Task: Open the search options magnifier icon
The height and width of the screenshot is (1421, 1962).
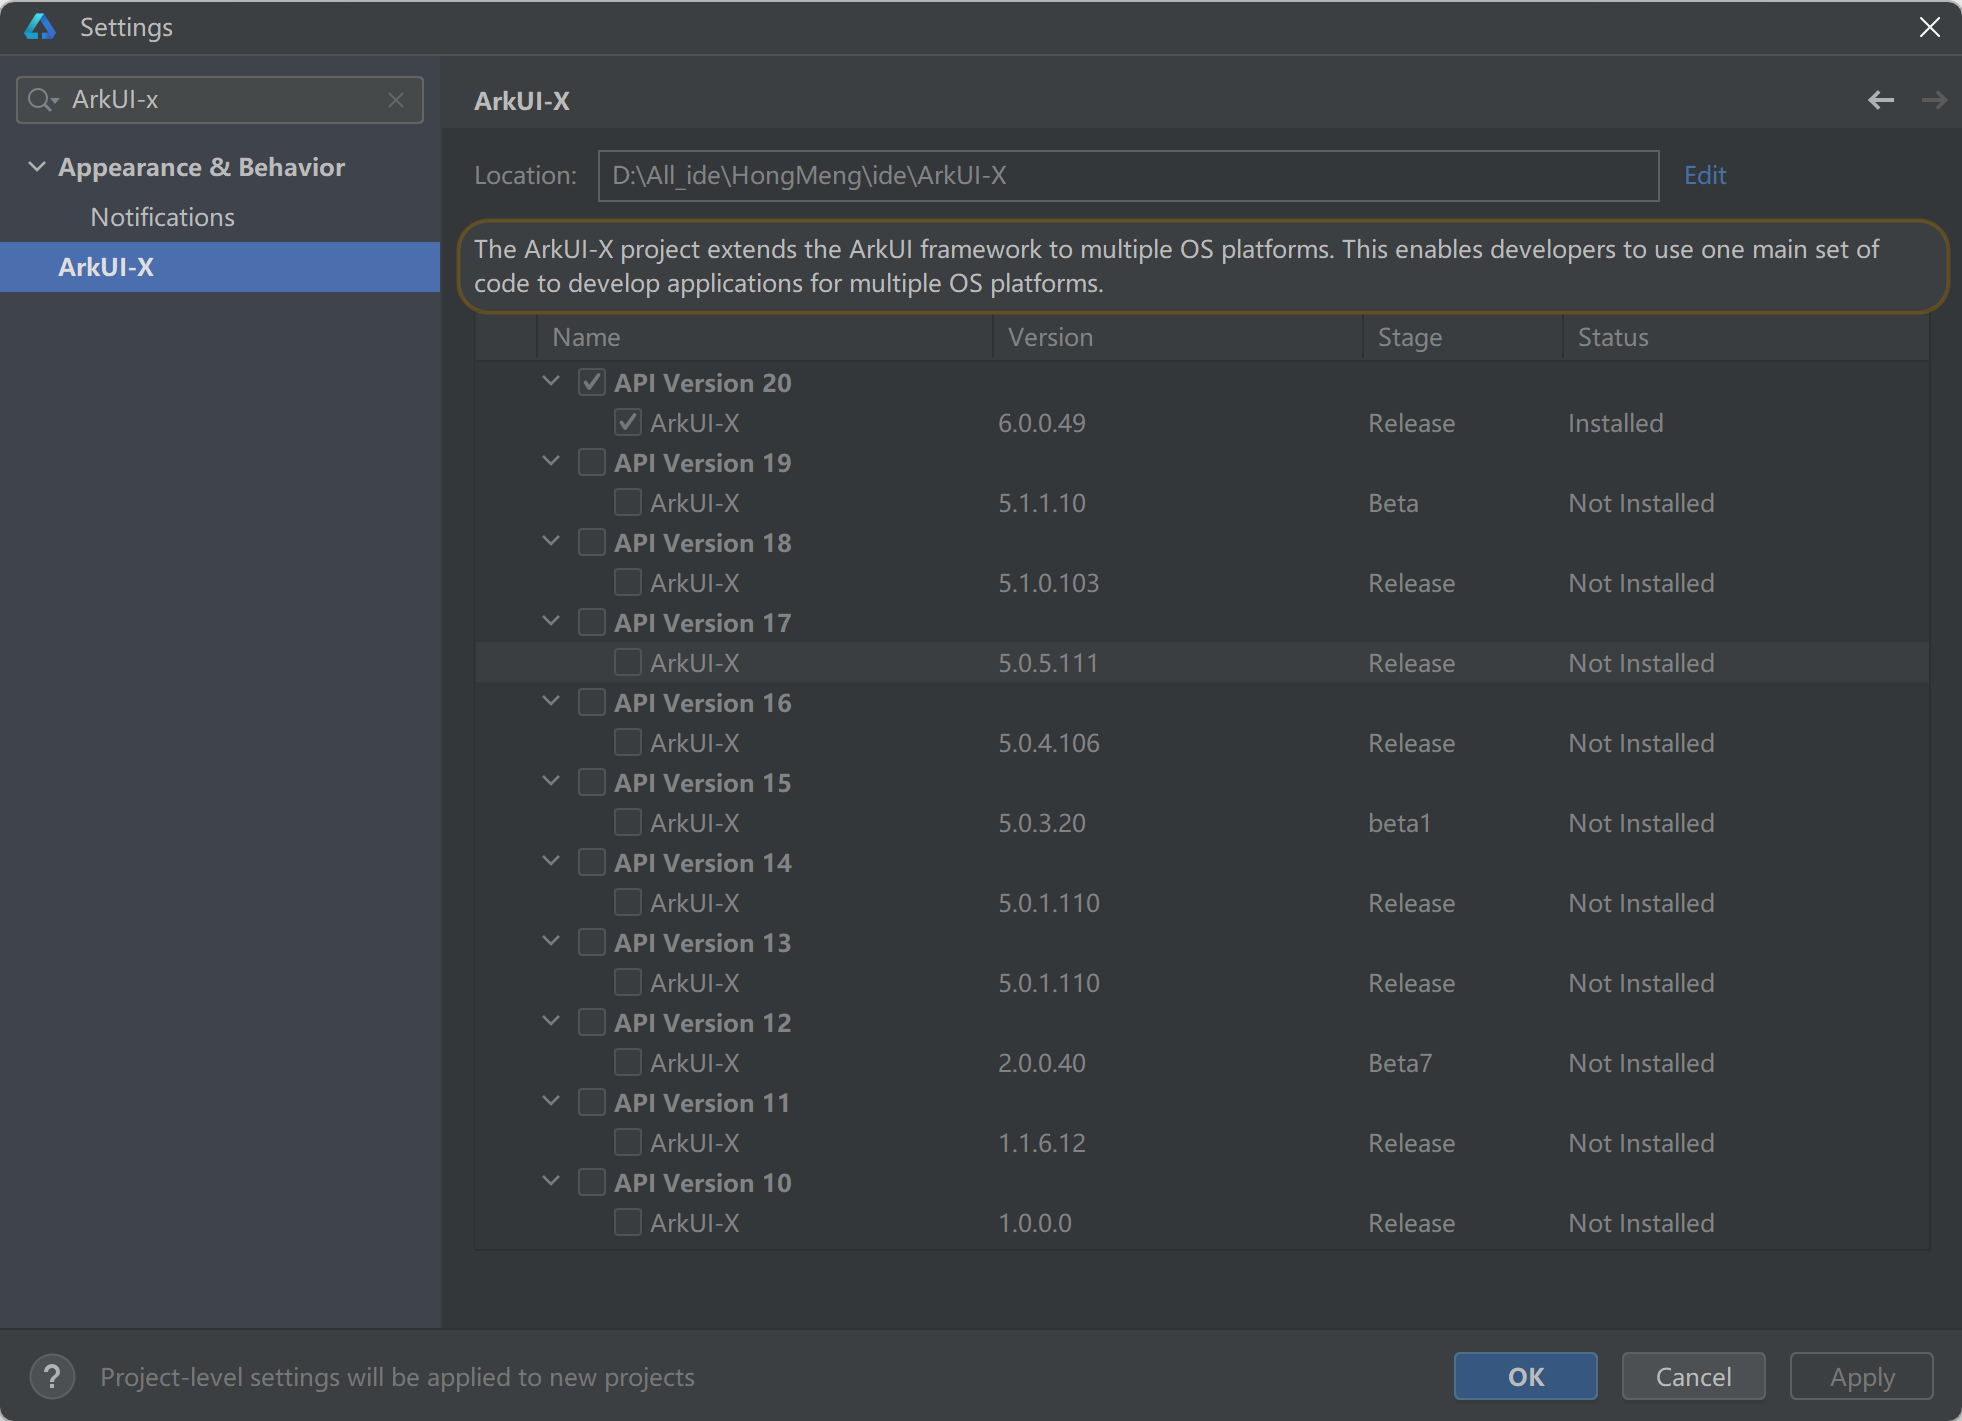Action: coord(42,100)
